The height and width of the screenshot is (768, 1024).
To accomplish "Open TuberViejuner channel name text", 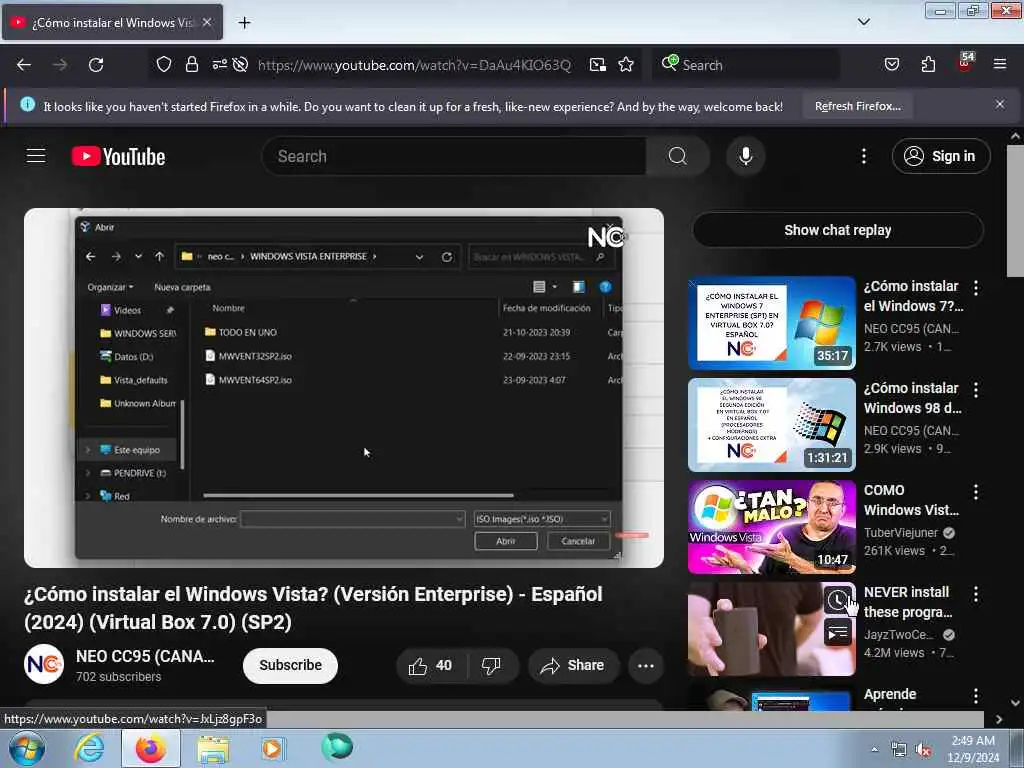I will click(901, 533).
